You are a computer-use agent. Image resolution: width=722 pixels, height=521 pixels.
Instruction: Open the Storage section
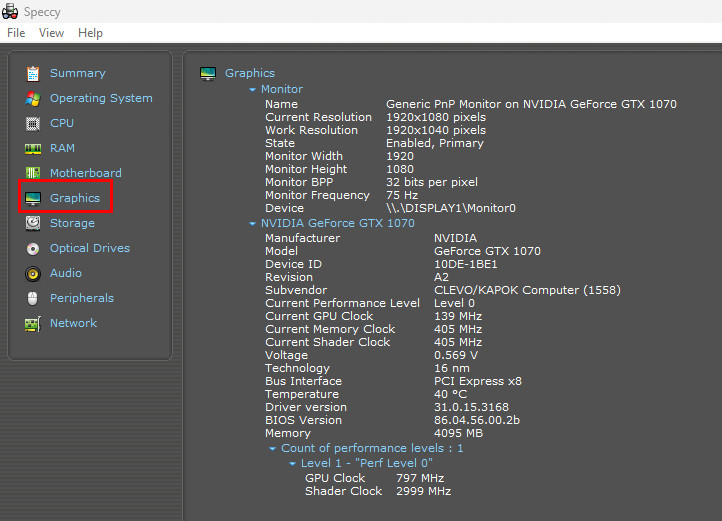coord(72,223)
